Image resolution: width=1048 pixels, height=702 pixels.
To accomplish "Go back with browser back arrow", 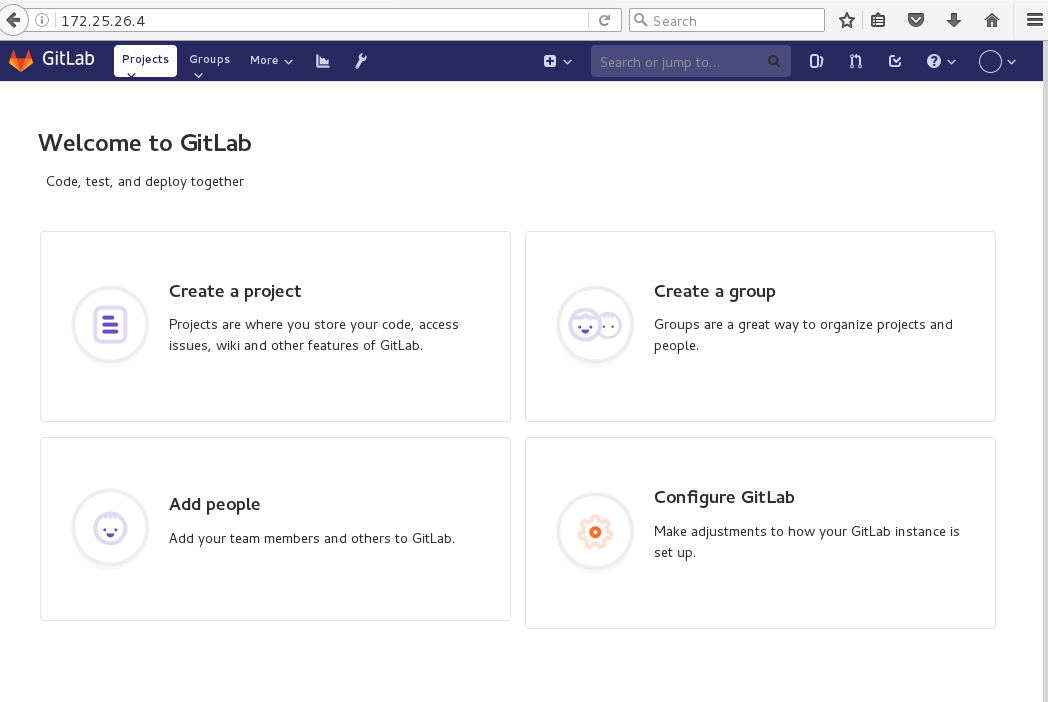I will [x=13, y=20].
